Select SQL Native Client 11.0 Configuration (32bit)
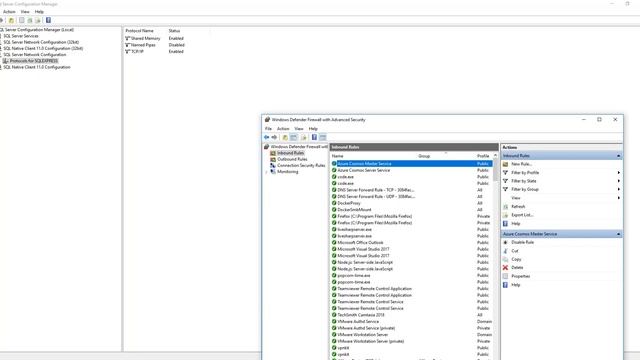This screenshot has width=640, height=360. pos(43,48)
